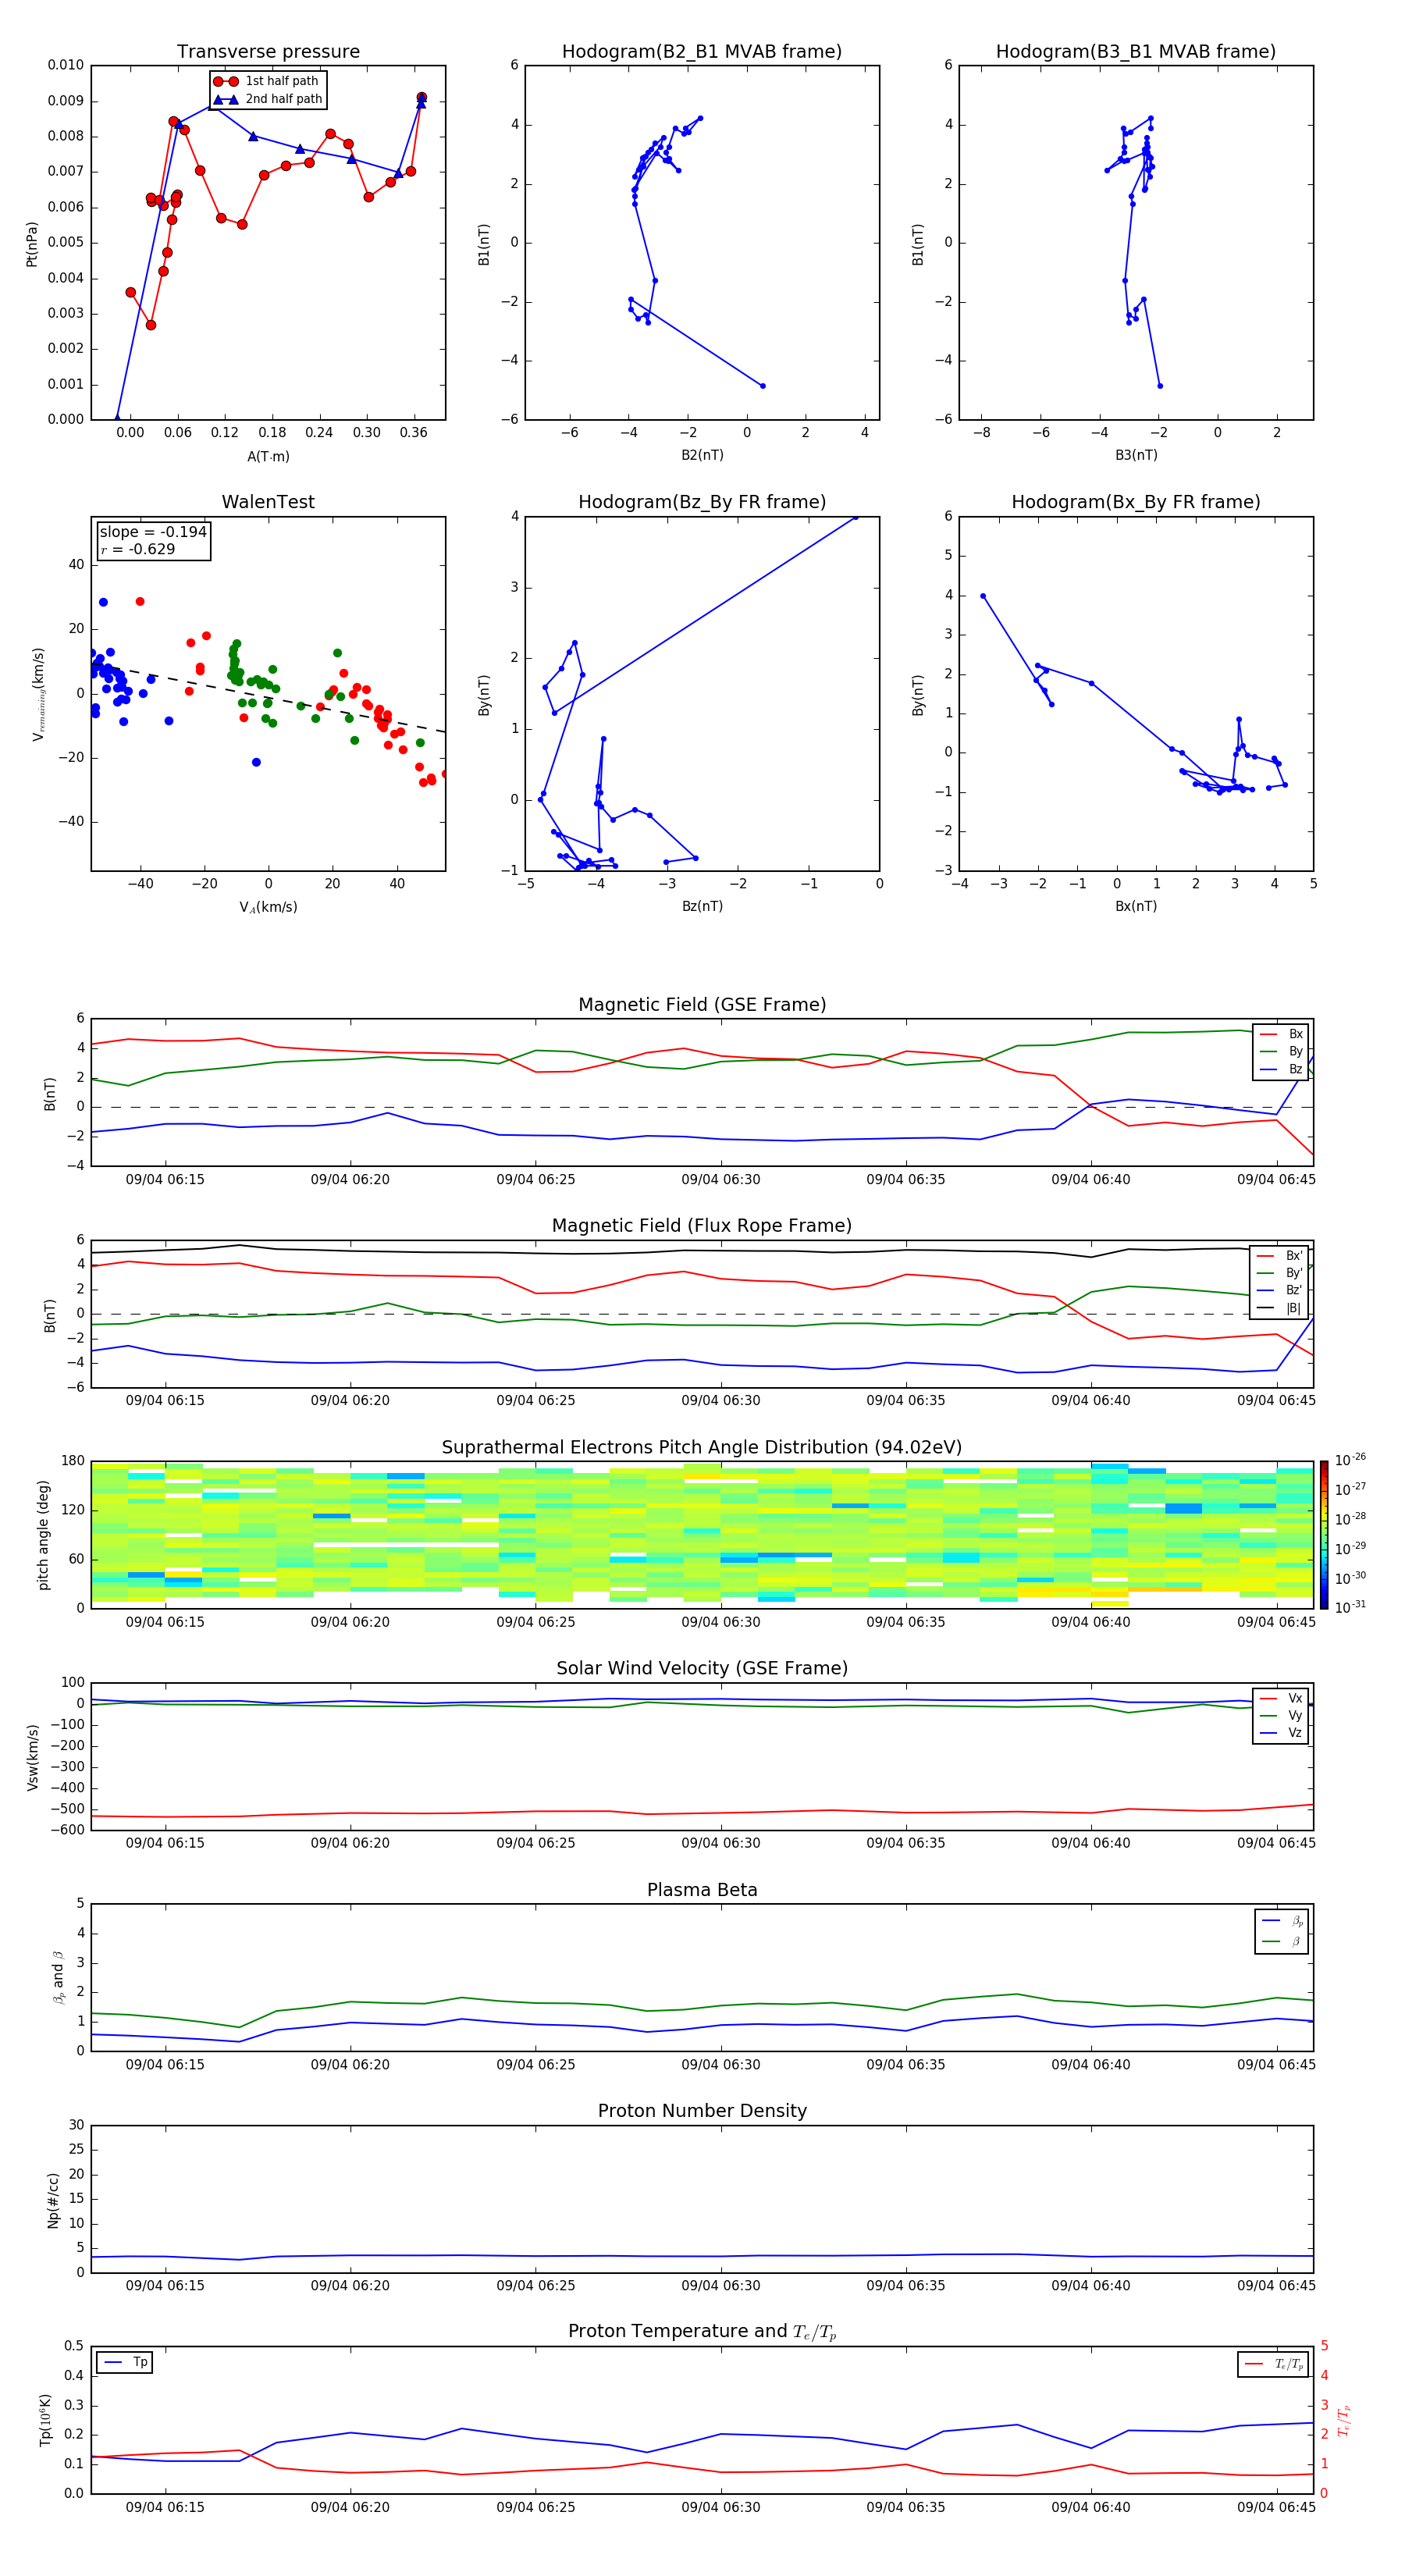Click the '|B|' legend entry
1405x2576 pixels.
point(1279,1308)
